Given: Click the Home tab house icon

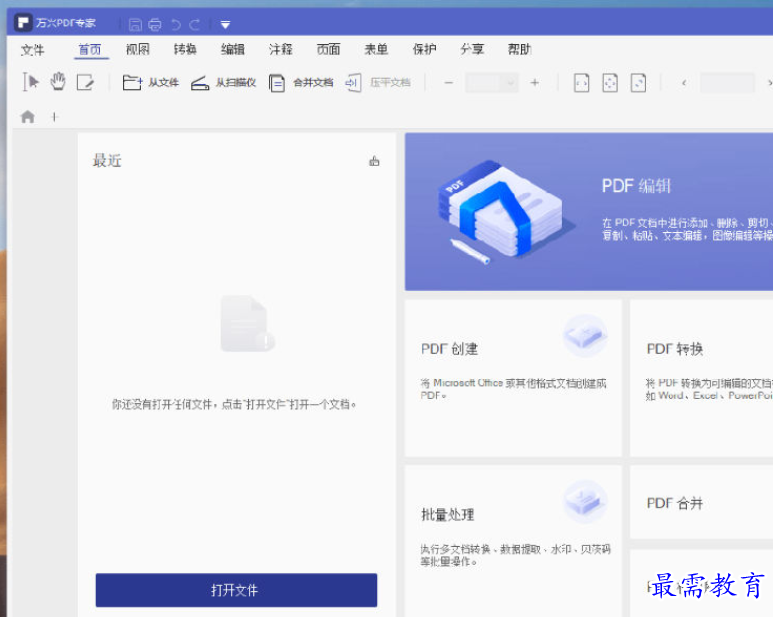Looking at the screenshot, I should (x=28, y=117).
